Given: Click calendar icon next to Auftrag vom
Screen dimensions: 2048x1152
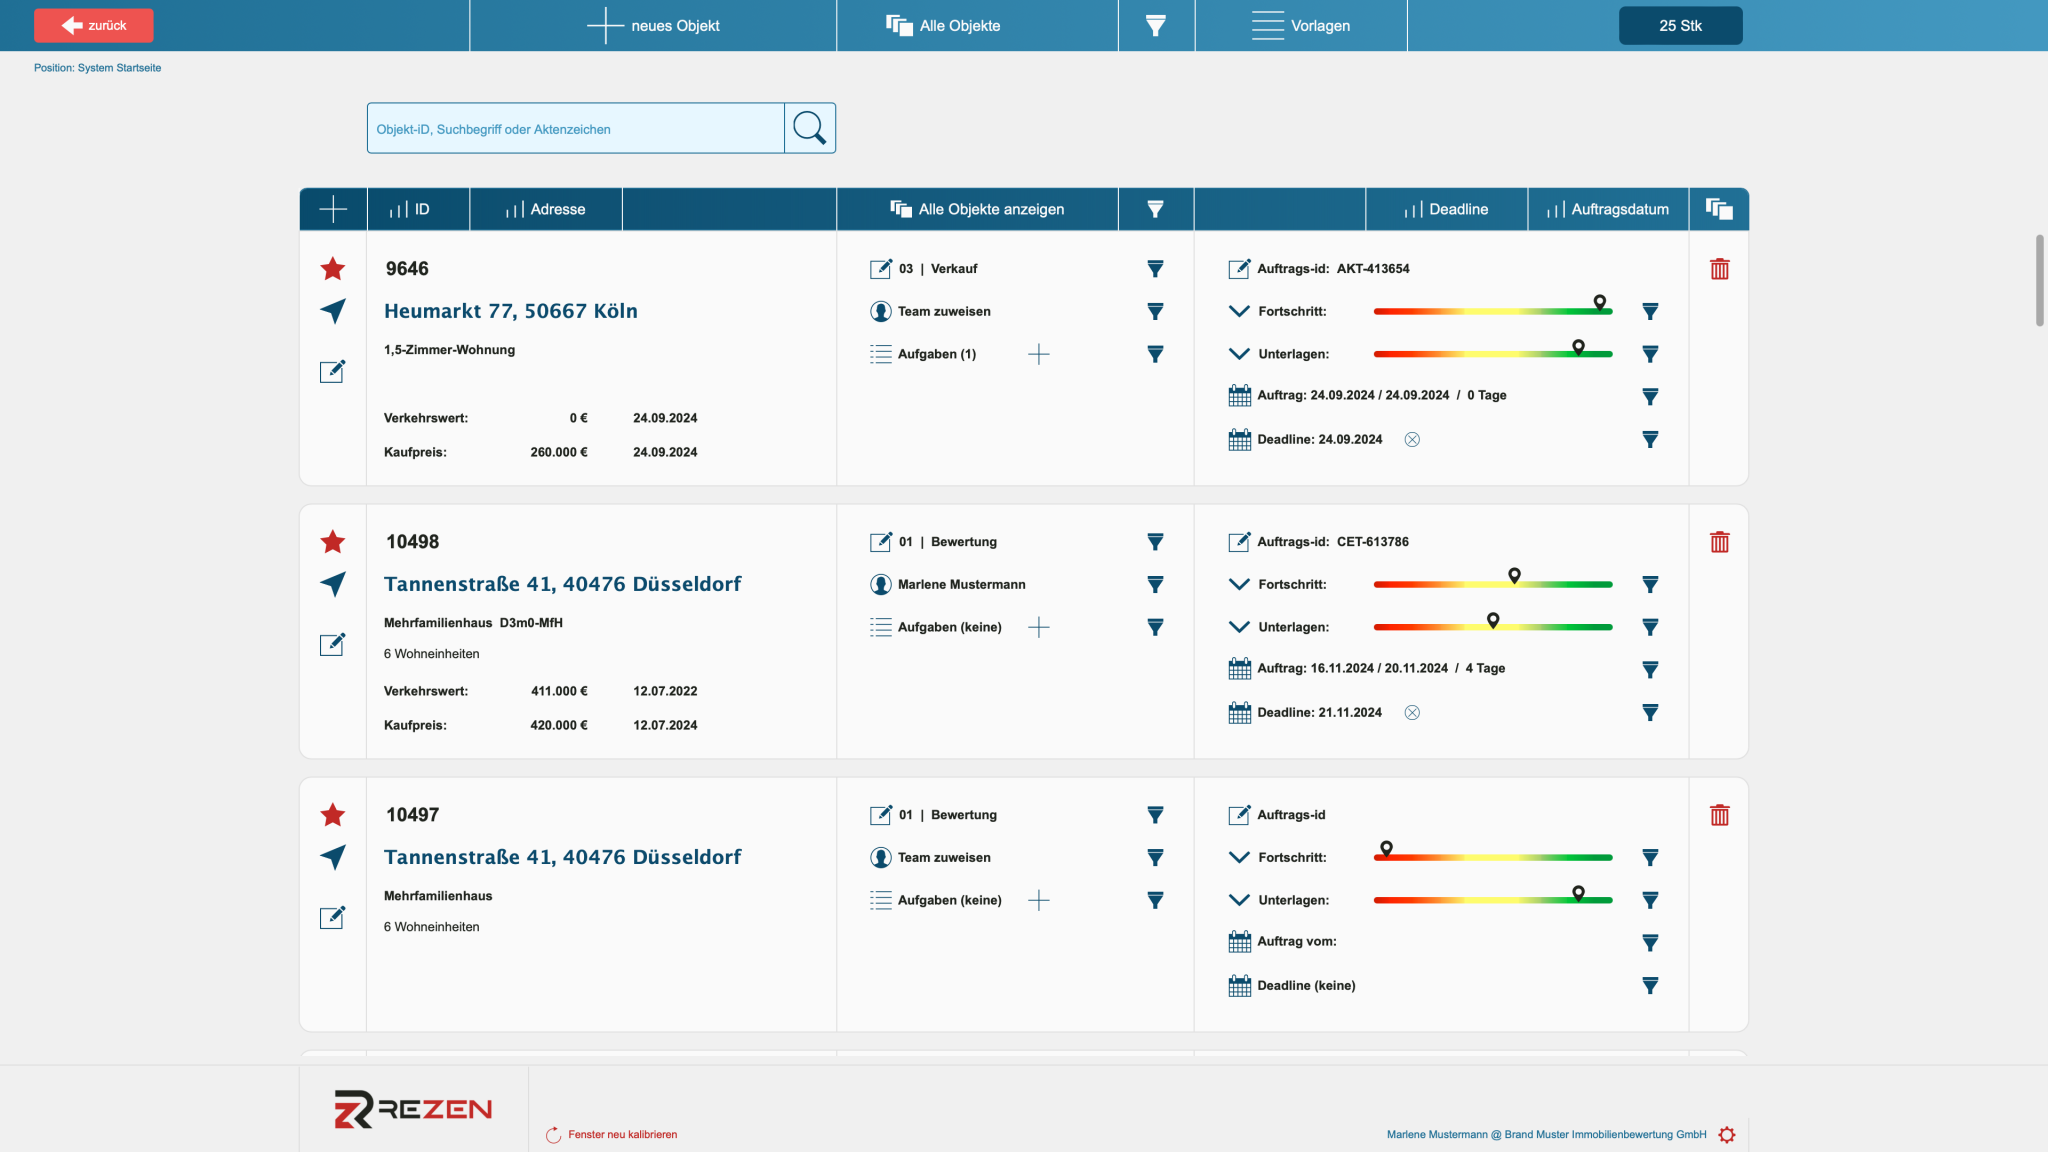Looking at the screenshot, I should 1239,942.
